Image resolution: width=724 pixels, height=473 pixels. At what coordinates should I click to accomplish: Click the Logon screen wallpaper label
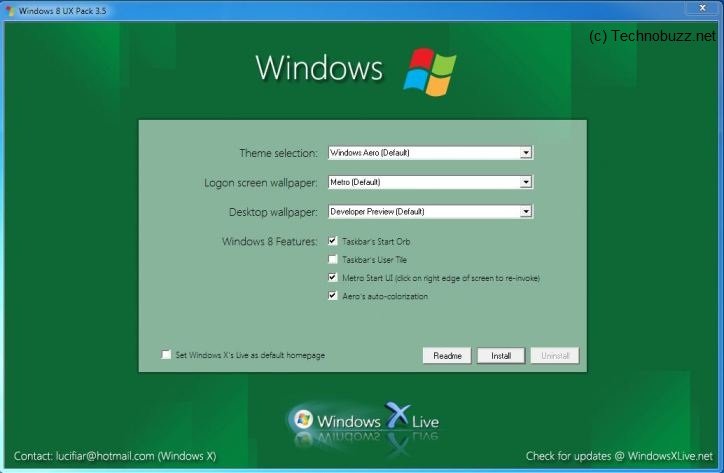pos(261,183)
